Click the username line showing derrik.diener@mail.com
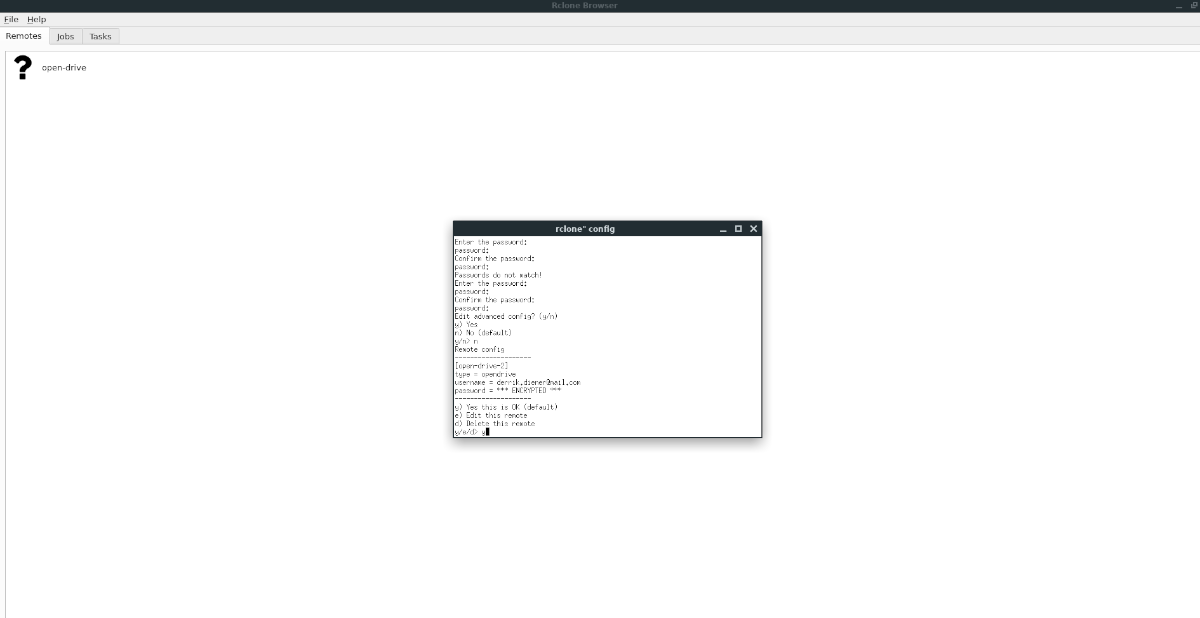 (515, 382)
